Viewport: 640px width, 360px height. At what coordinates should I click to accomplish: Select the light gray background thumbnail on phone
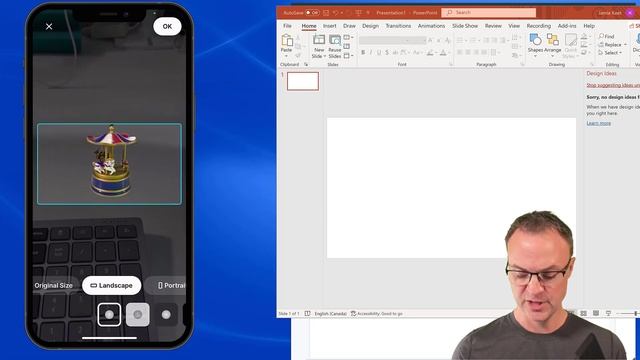point(138,315)
